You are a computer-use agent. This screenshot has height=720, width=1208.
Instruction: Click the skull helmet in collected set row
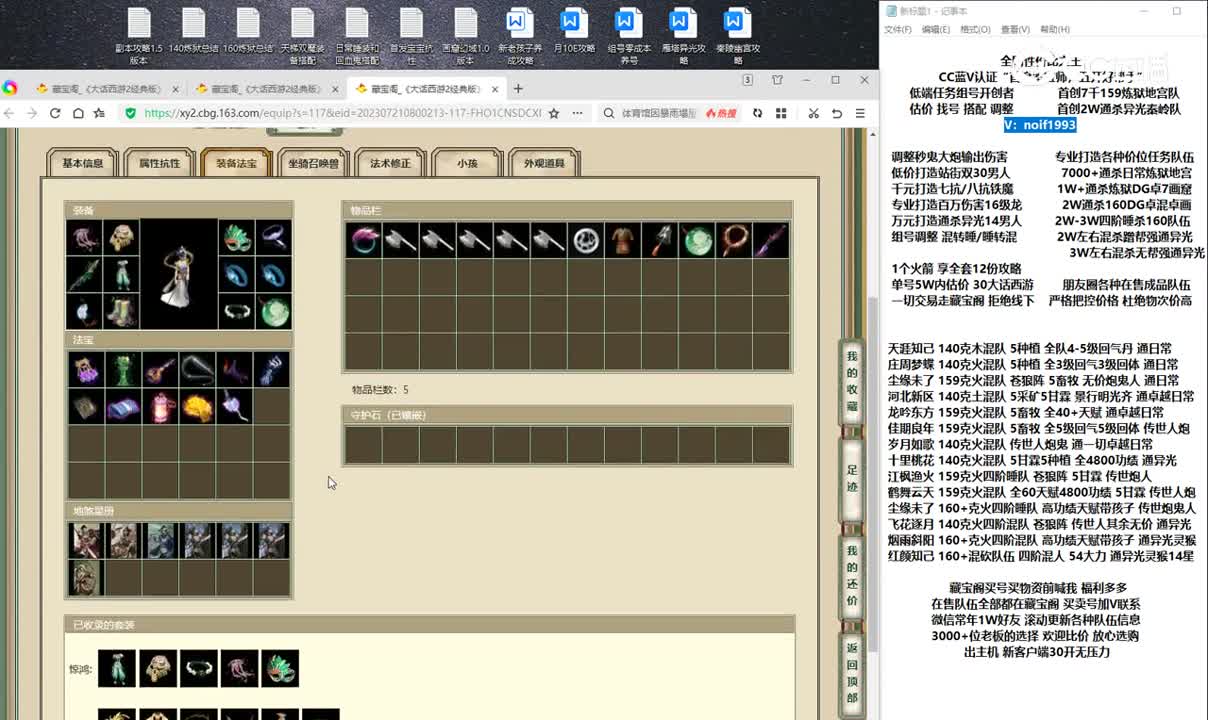(x=158, y=668)
